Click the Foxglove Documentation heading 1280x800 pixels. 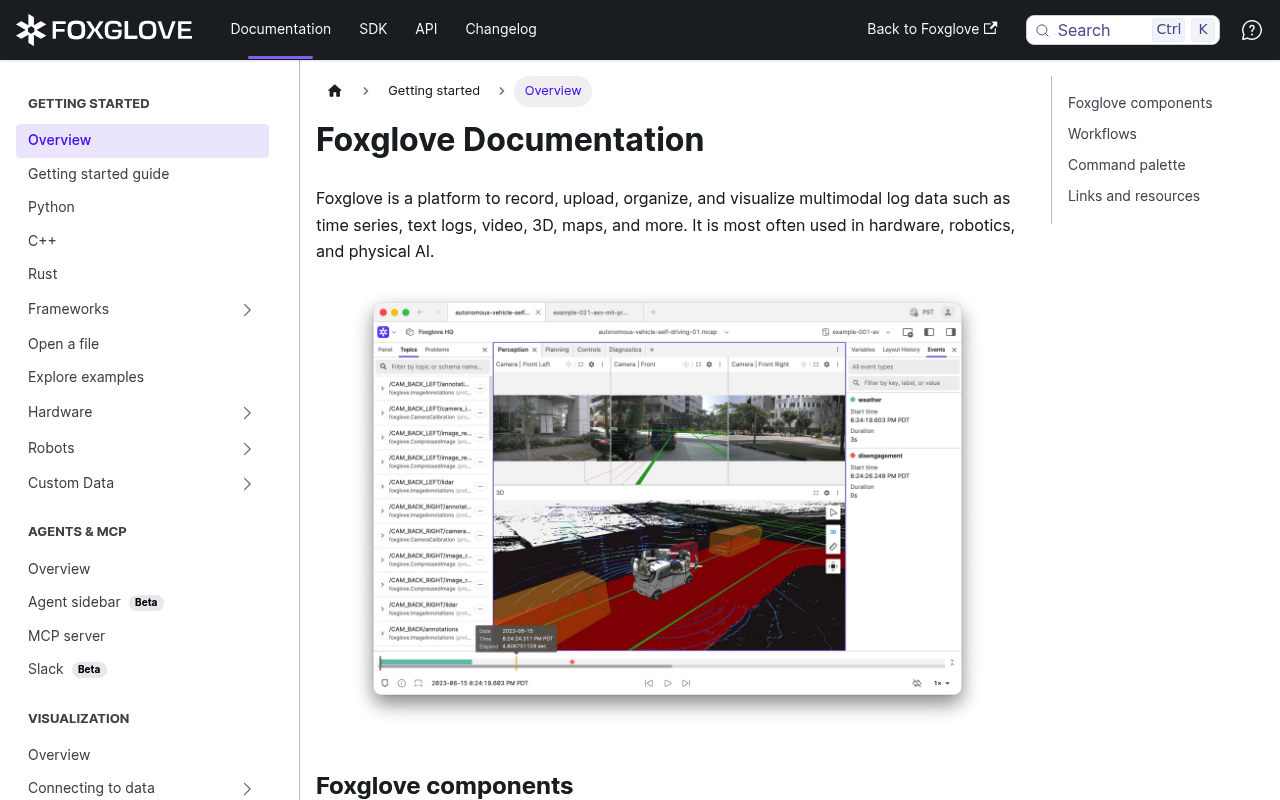[510, 140]
